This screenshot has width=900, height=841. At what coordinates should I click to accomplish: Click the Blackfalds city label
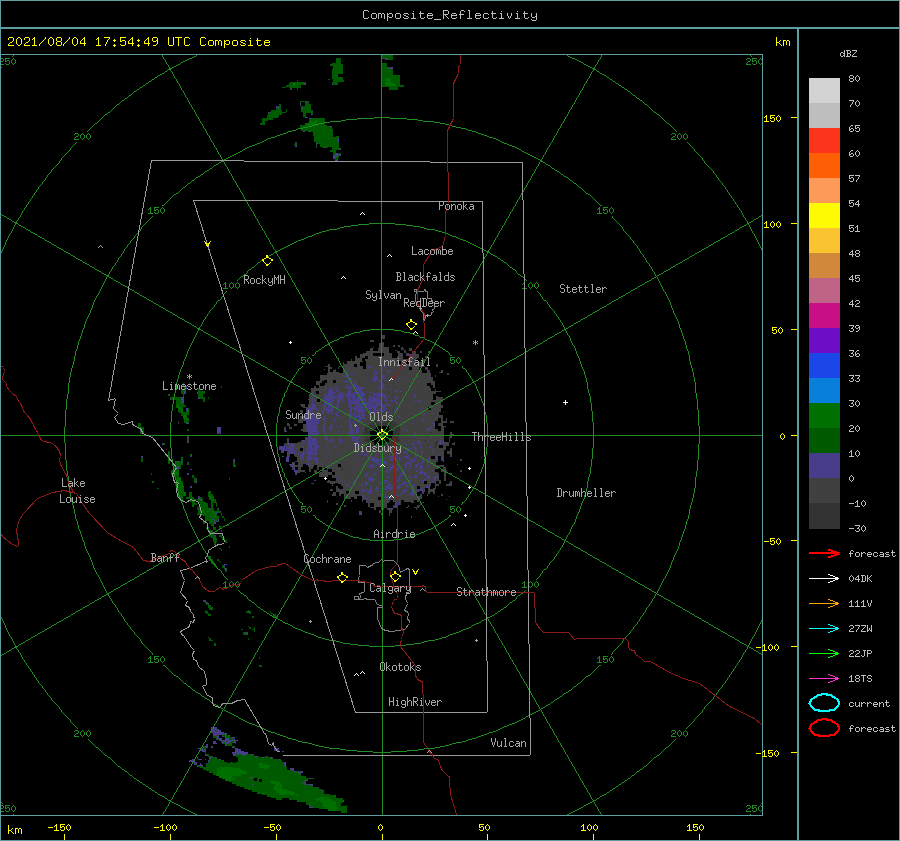click(x=425, y=277)
